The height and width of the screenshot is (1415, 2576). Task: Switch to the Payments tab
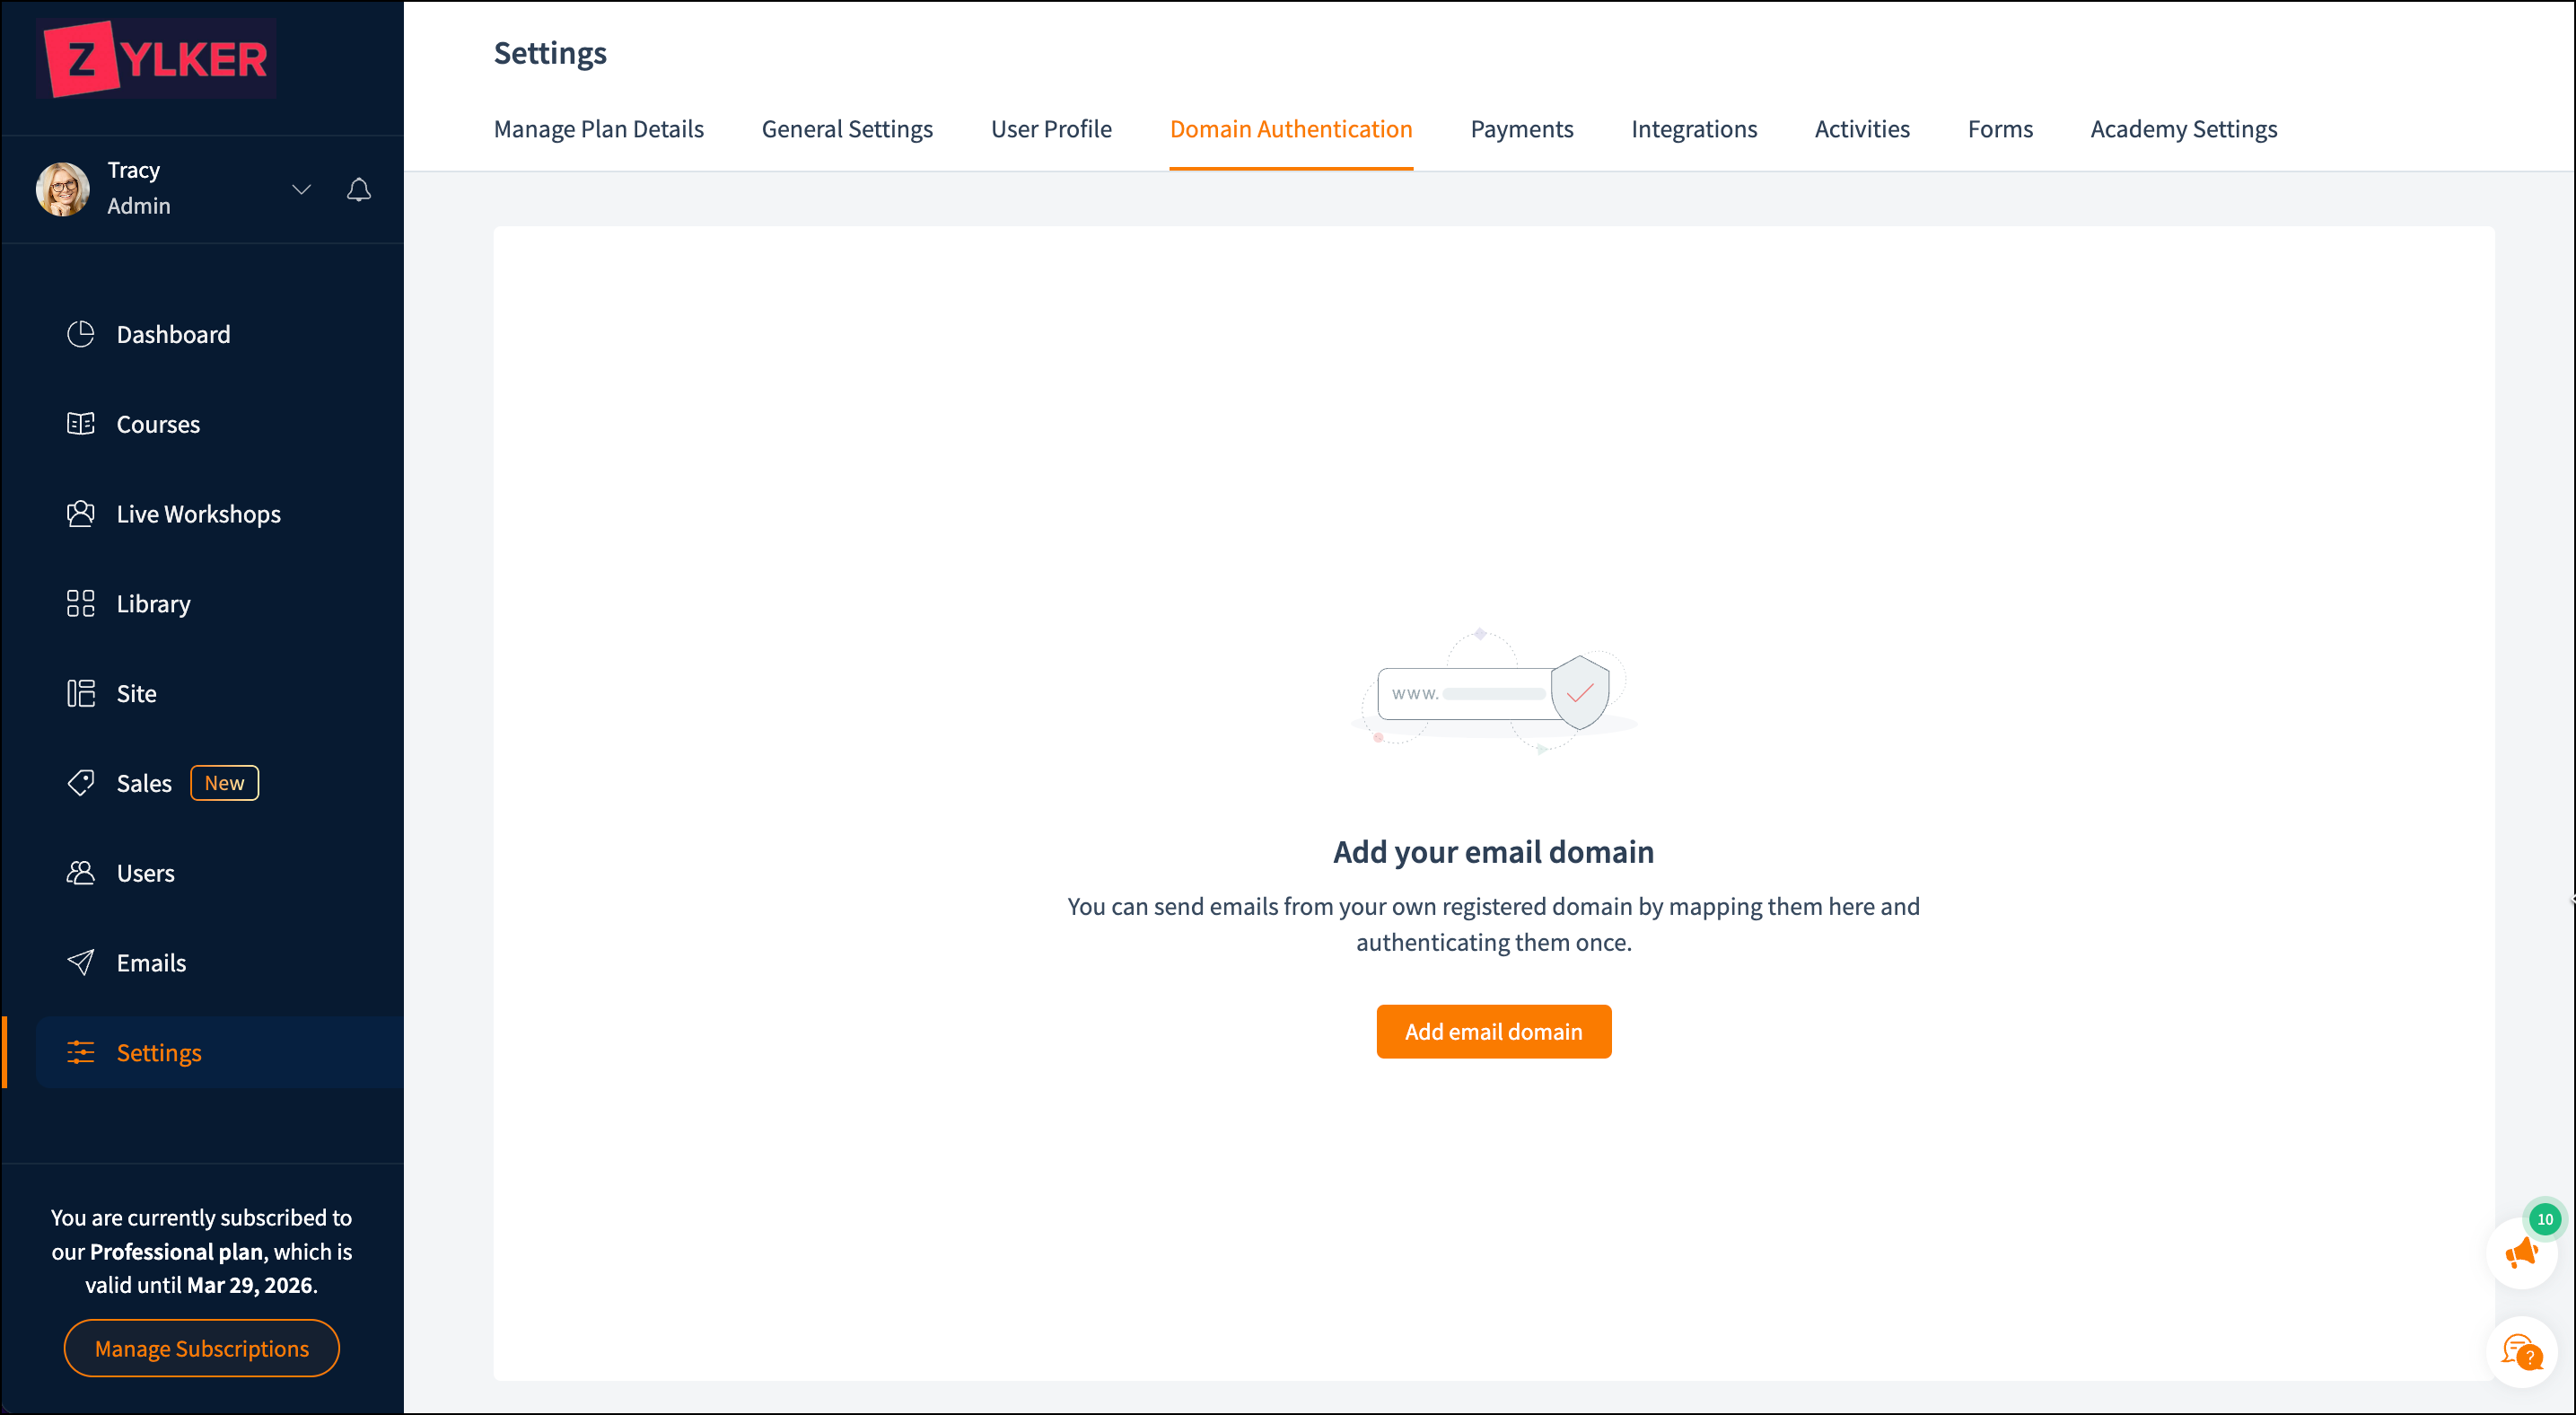[x=1521, y=129]
